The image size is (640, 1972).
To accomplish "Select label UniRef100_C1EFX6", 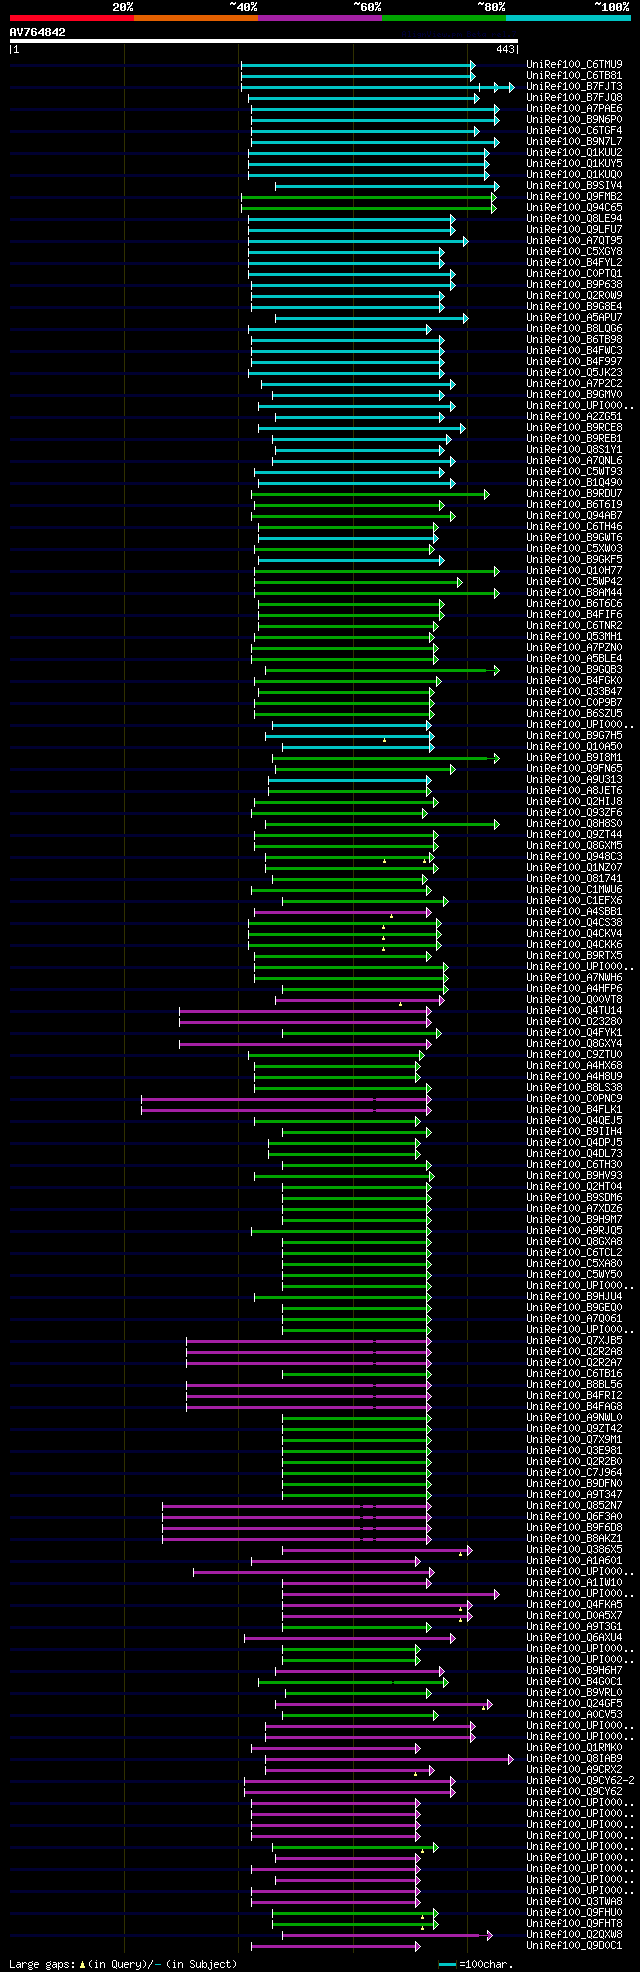I will (x=574, y=900).
